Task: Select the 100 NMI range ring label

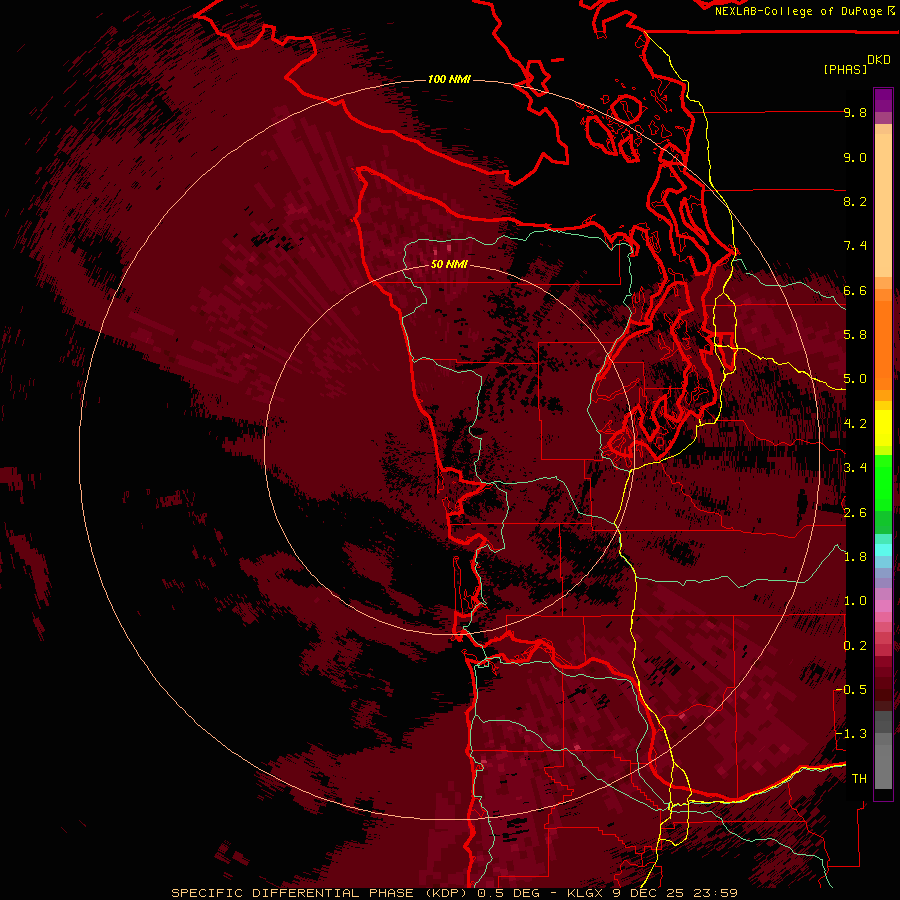Action: 449,79
